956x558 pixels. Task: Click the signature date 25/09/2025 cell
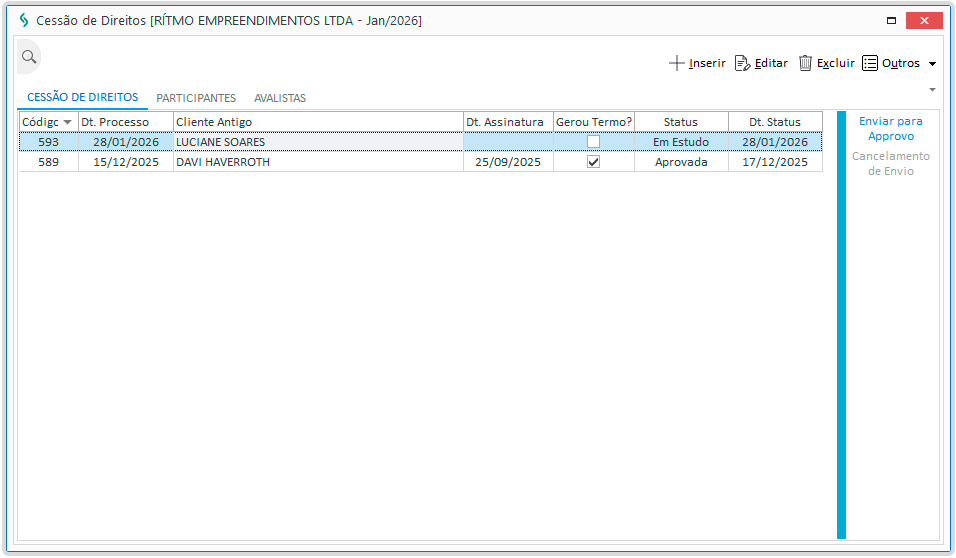(508, 162)
